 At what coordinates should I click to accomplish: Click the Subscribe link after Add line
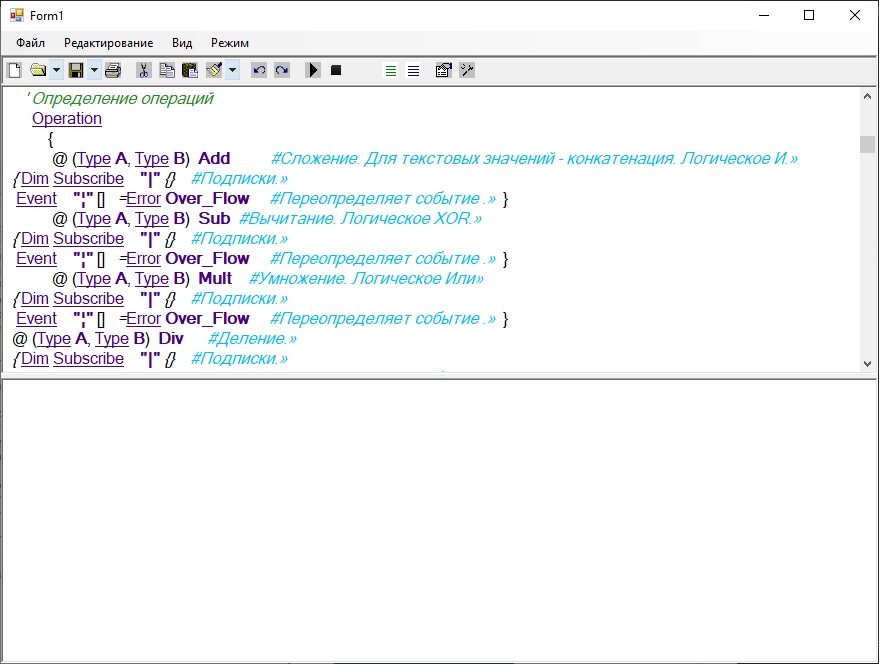pos(88,179)
